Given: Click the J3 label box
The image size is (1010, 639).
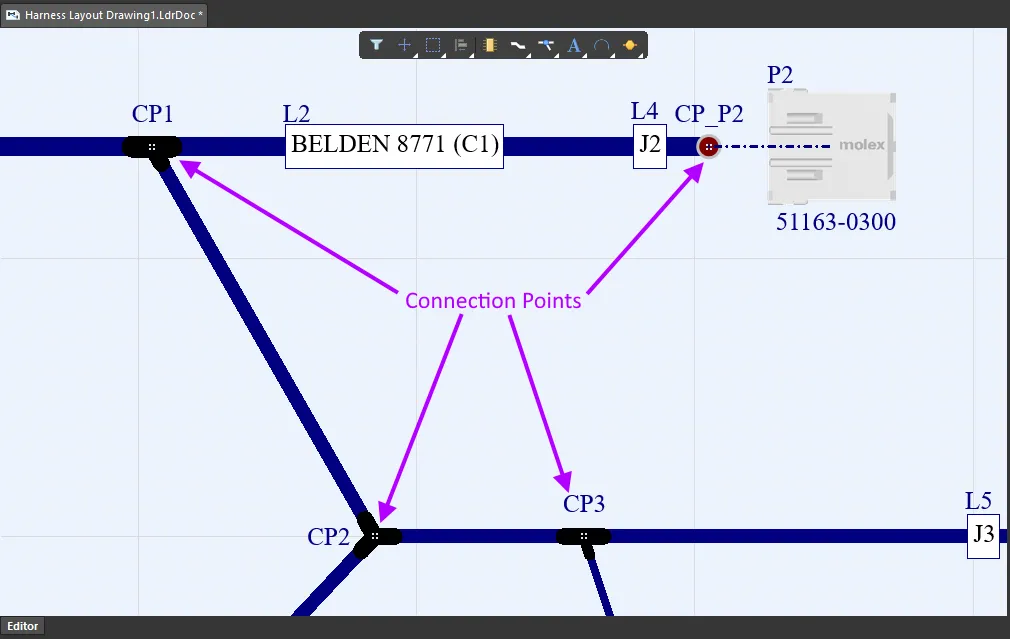Looking at the screenshot, I should [983, 536].
